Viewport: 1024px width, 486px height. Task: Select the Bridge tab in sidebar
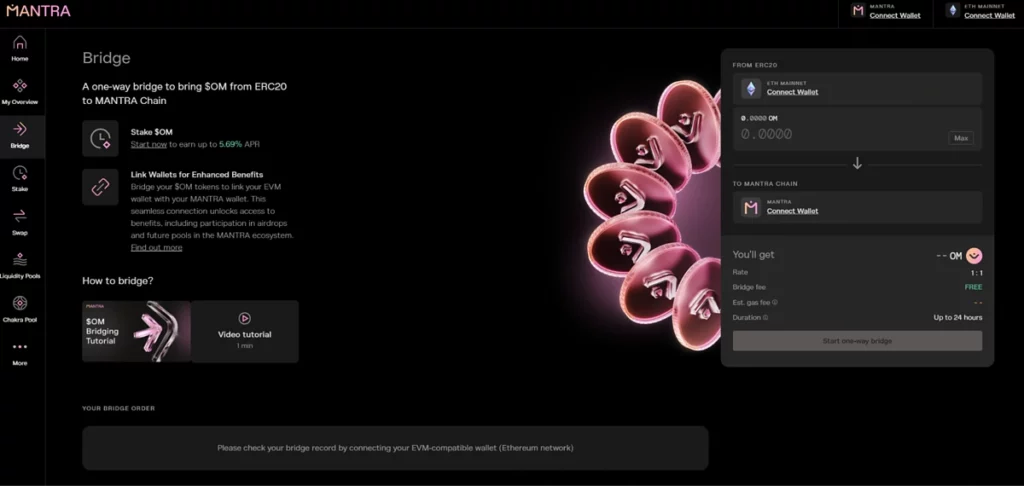(20, 136)
